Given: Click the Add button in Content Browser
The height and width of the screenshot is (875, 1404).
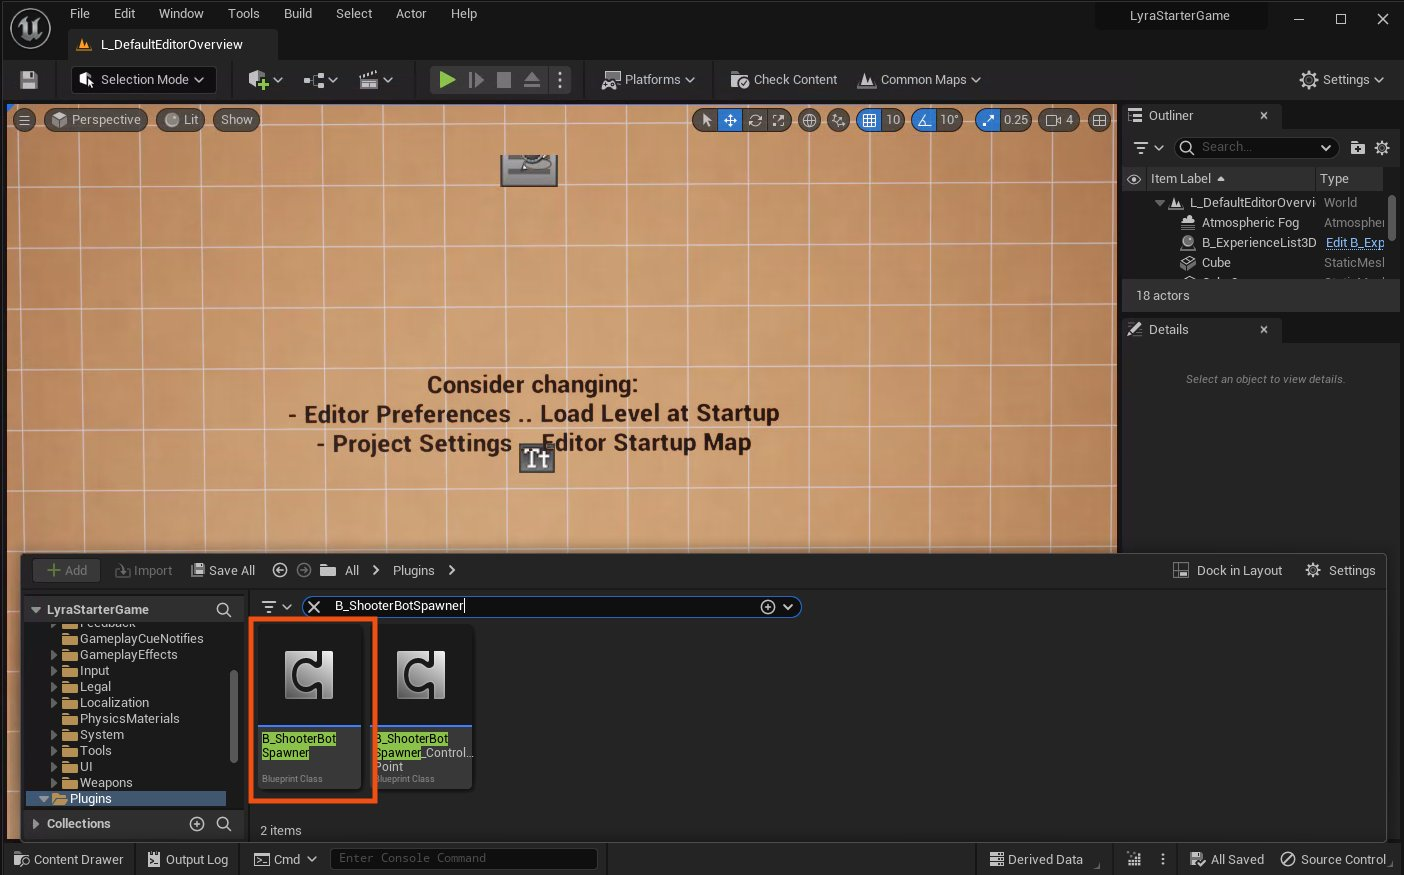Looking at the screenshot, I should [67, 570].
